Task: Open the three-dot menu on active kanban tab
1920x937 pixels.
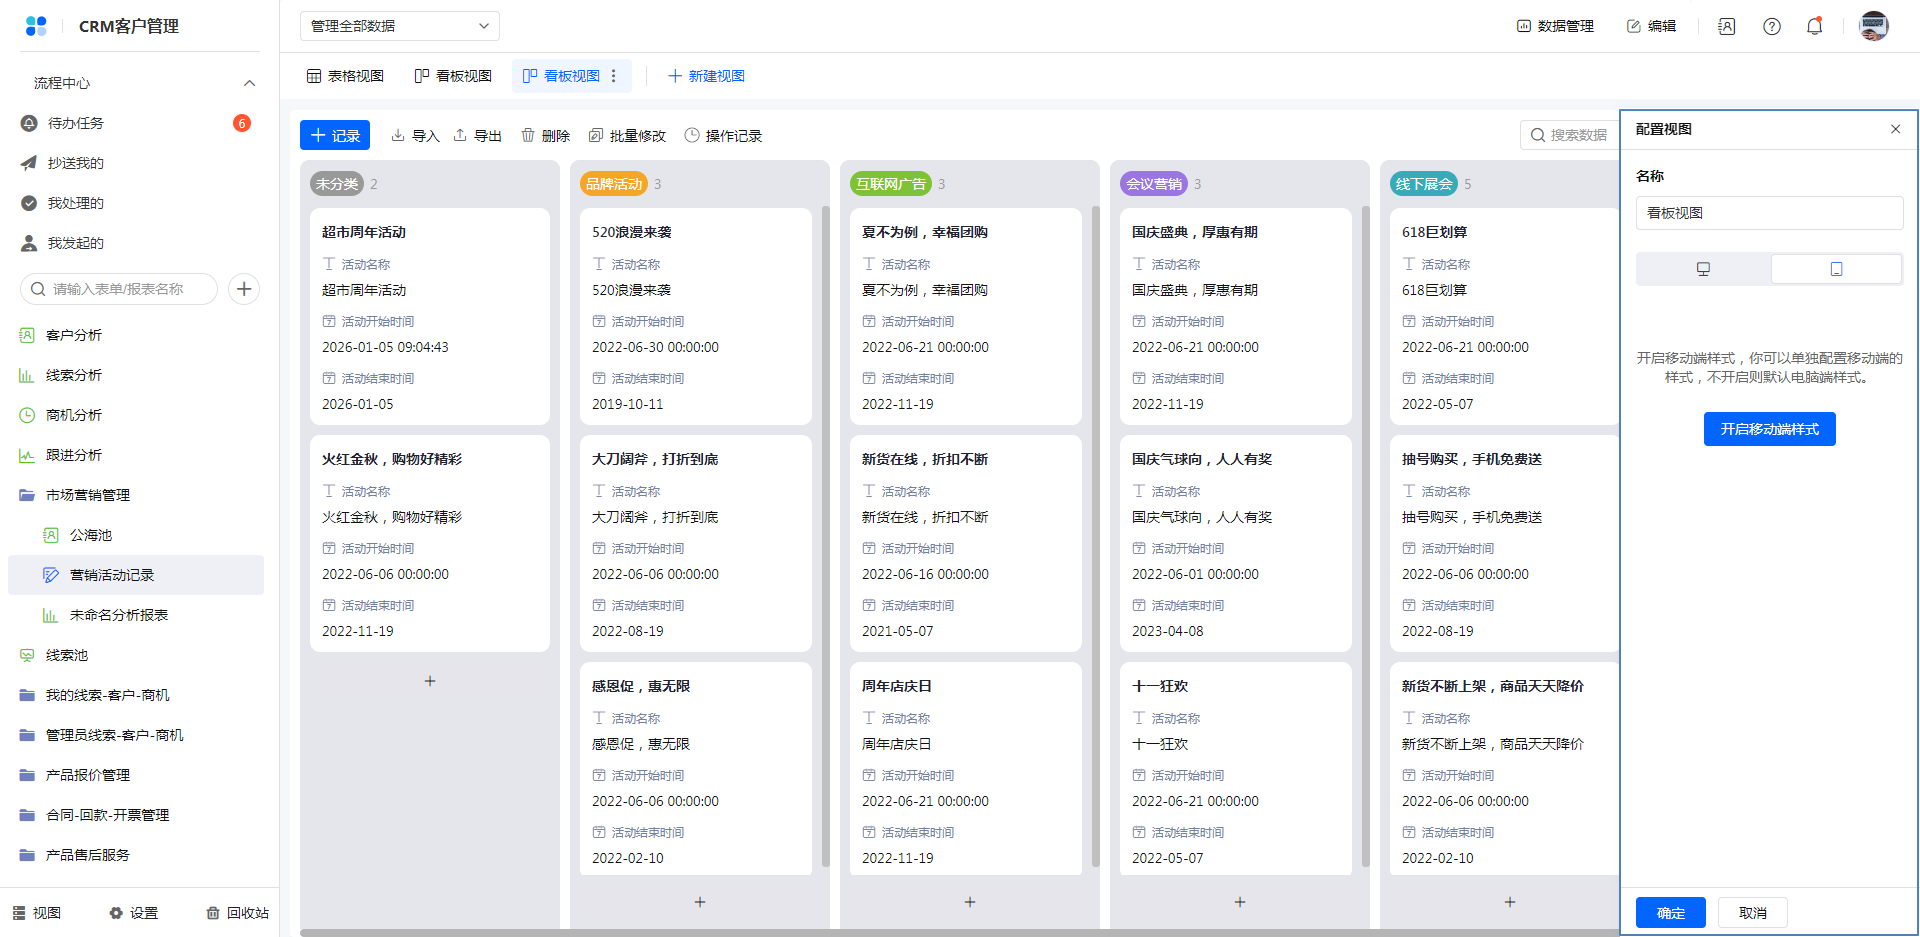Action: 614,76
